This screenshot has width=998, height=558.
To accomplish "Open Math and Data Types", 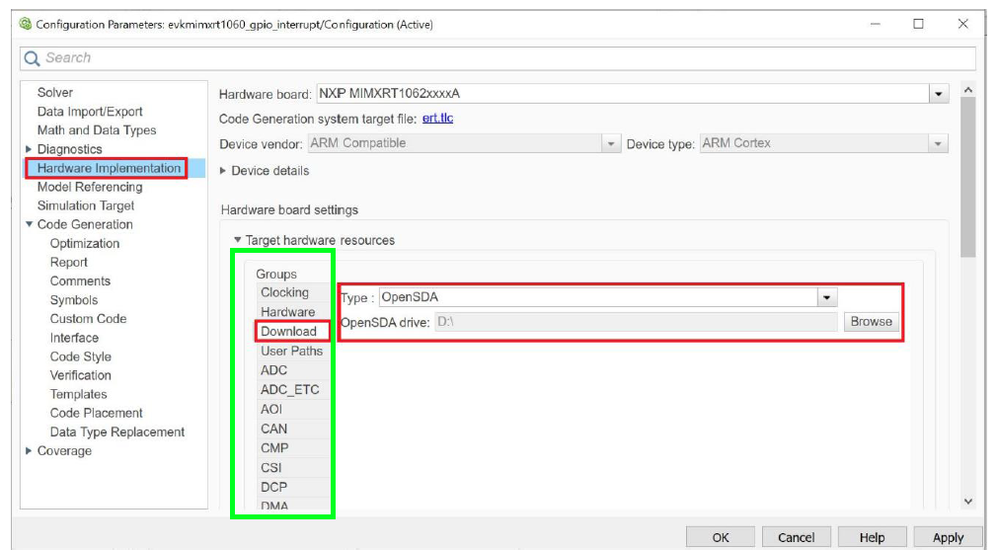I will point(97,130).
